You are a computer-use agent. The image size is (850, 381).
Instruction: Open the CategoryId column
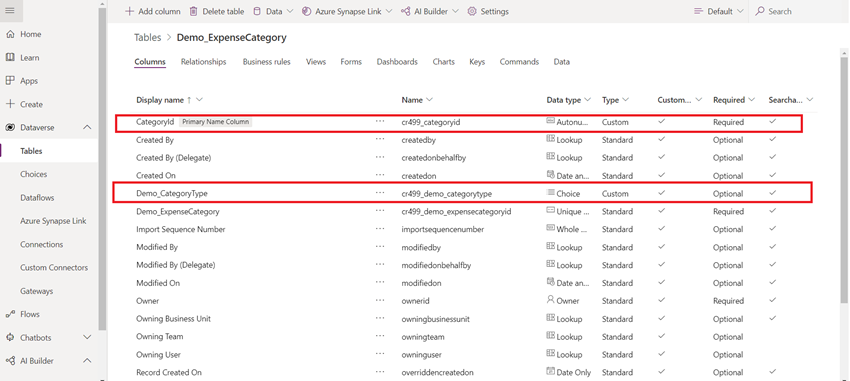tap(155, 122)
